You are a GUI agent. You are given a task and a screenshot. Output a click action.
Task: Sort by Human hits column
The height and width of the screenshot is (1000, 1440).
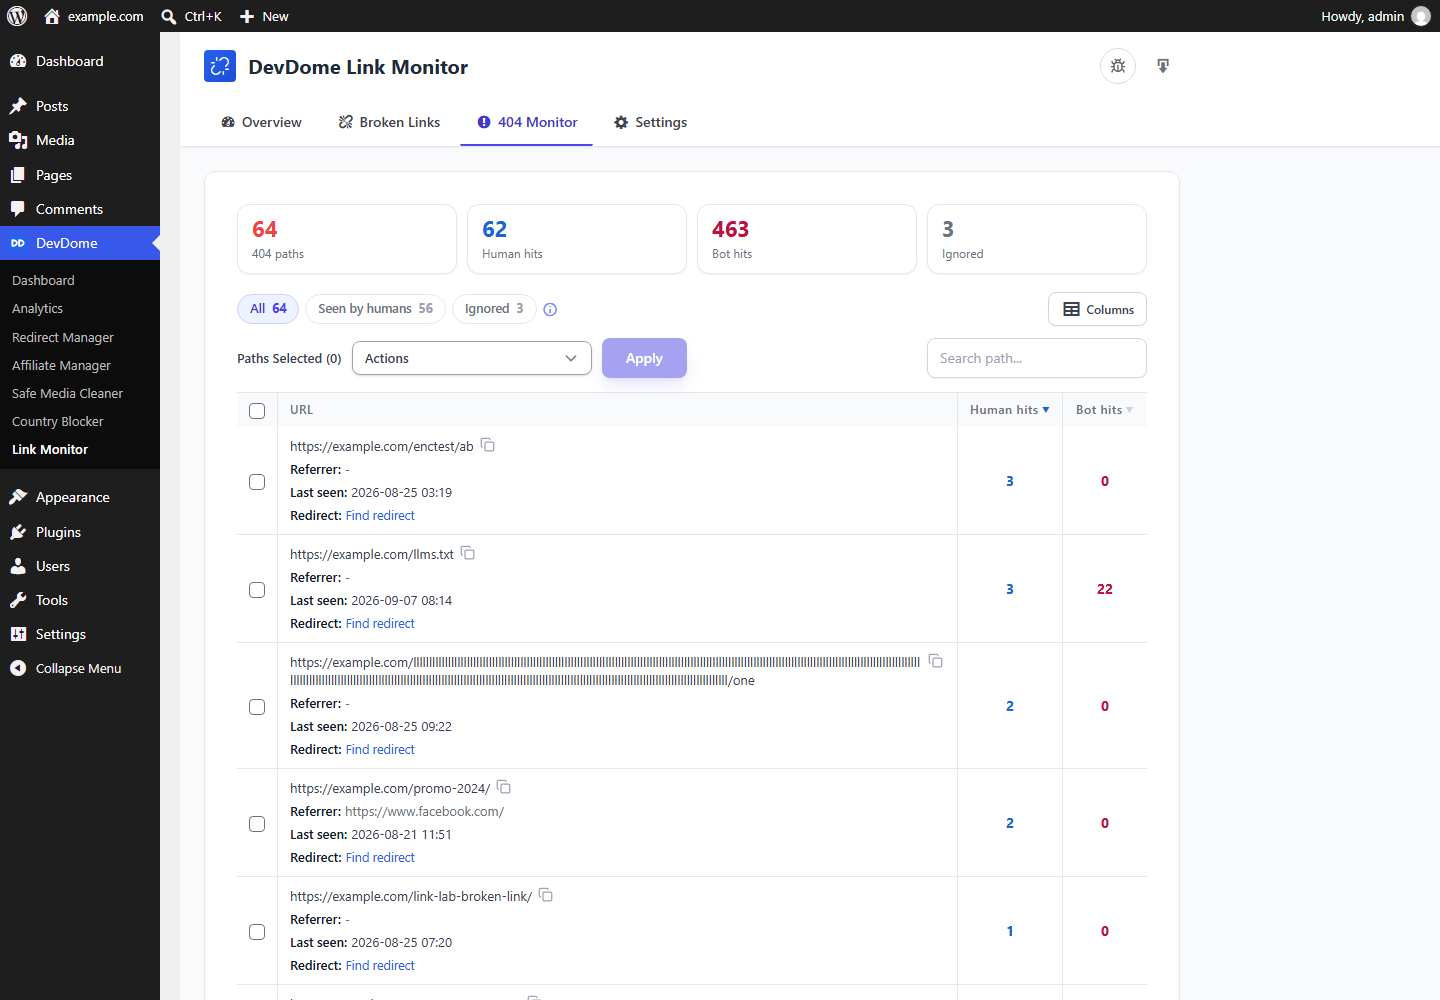(x=1010, y=410)
